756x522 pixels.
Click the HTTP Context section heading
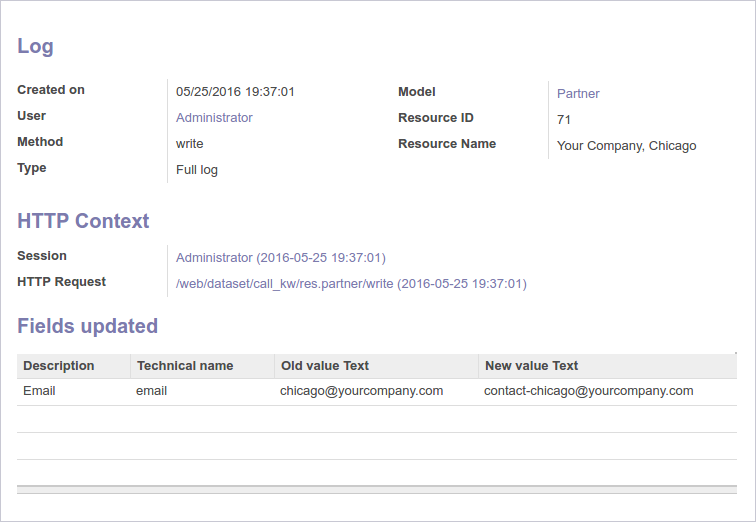pos(83,221)
